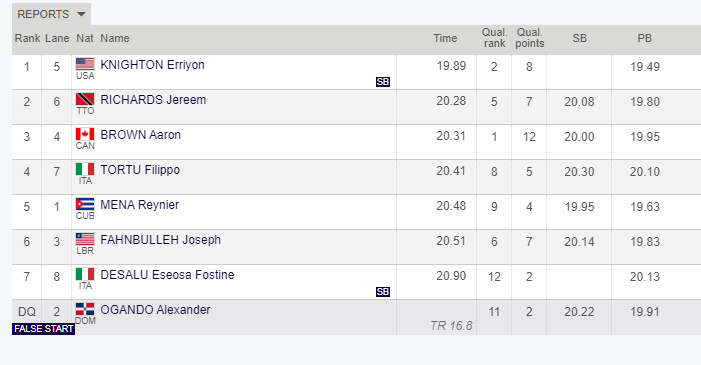Click the Dominican Republic flag icon
This screenshot has height=365, width=701.
click(85, 309)
